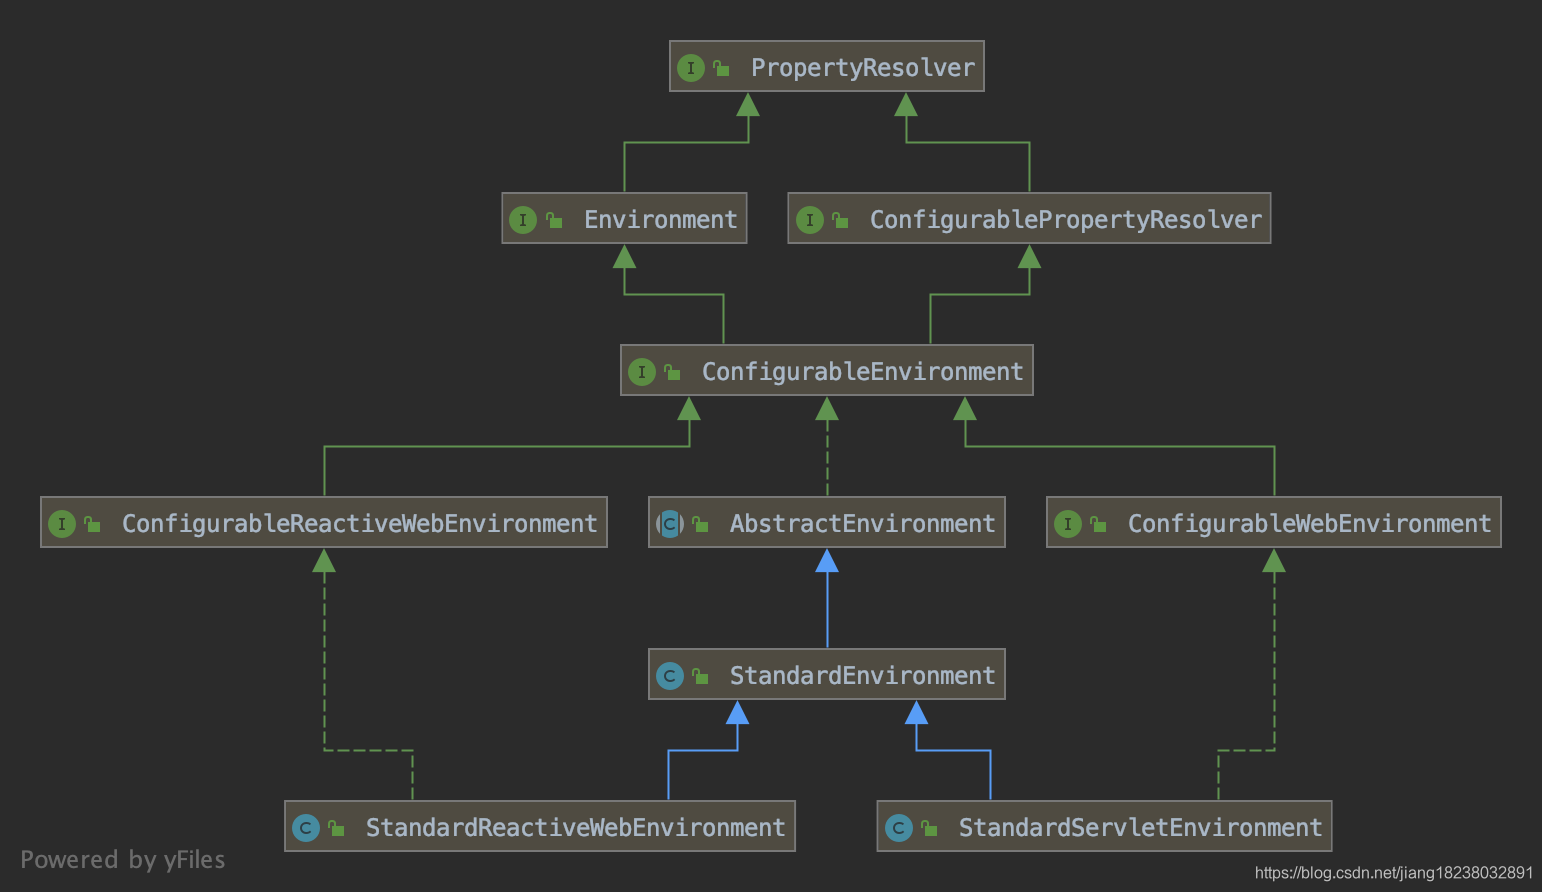
Task: Click the interface icon on ConfigurablePropertyResolver node
Action: (x=810, y=220)
